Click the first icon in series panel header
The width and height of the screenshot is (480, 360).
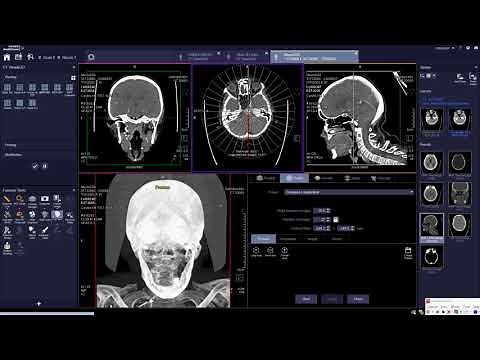(422, 76)
